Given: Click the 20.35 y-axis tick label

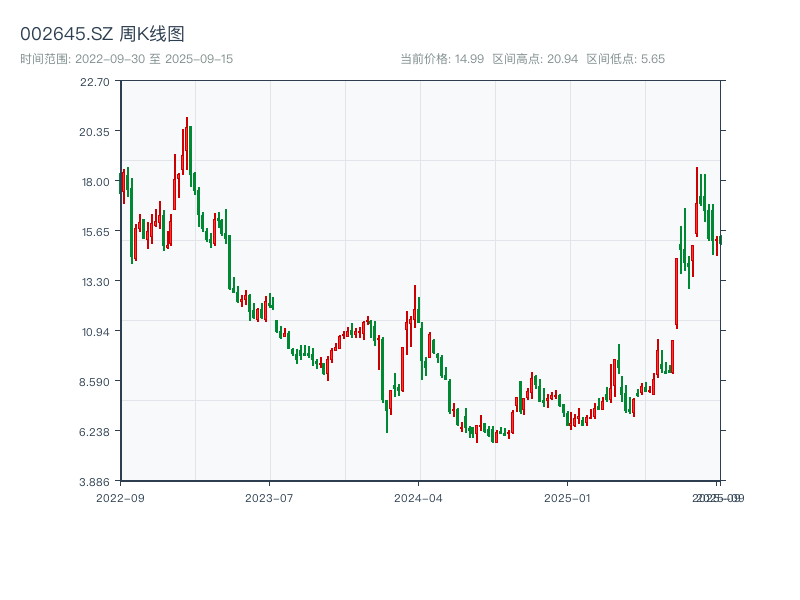Looking at the screenshot, I should tap(94, 132).
